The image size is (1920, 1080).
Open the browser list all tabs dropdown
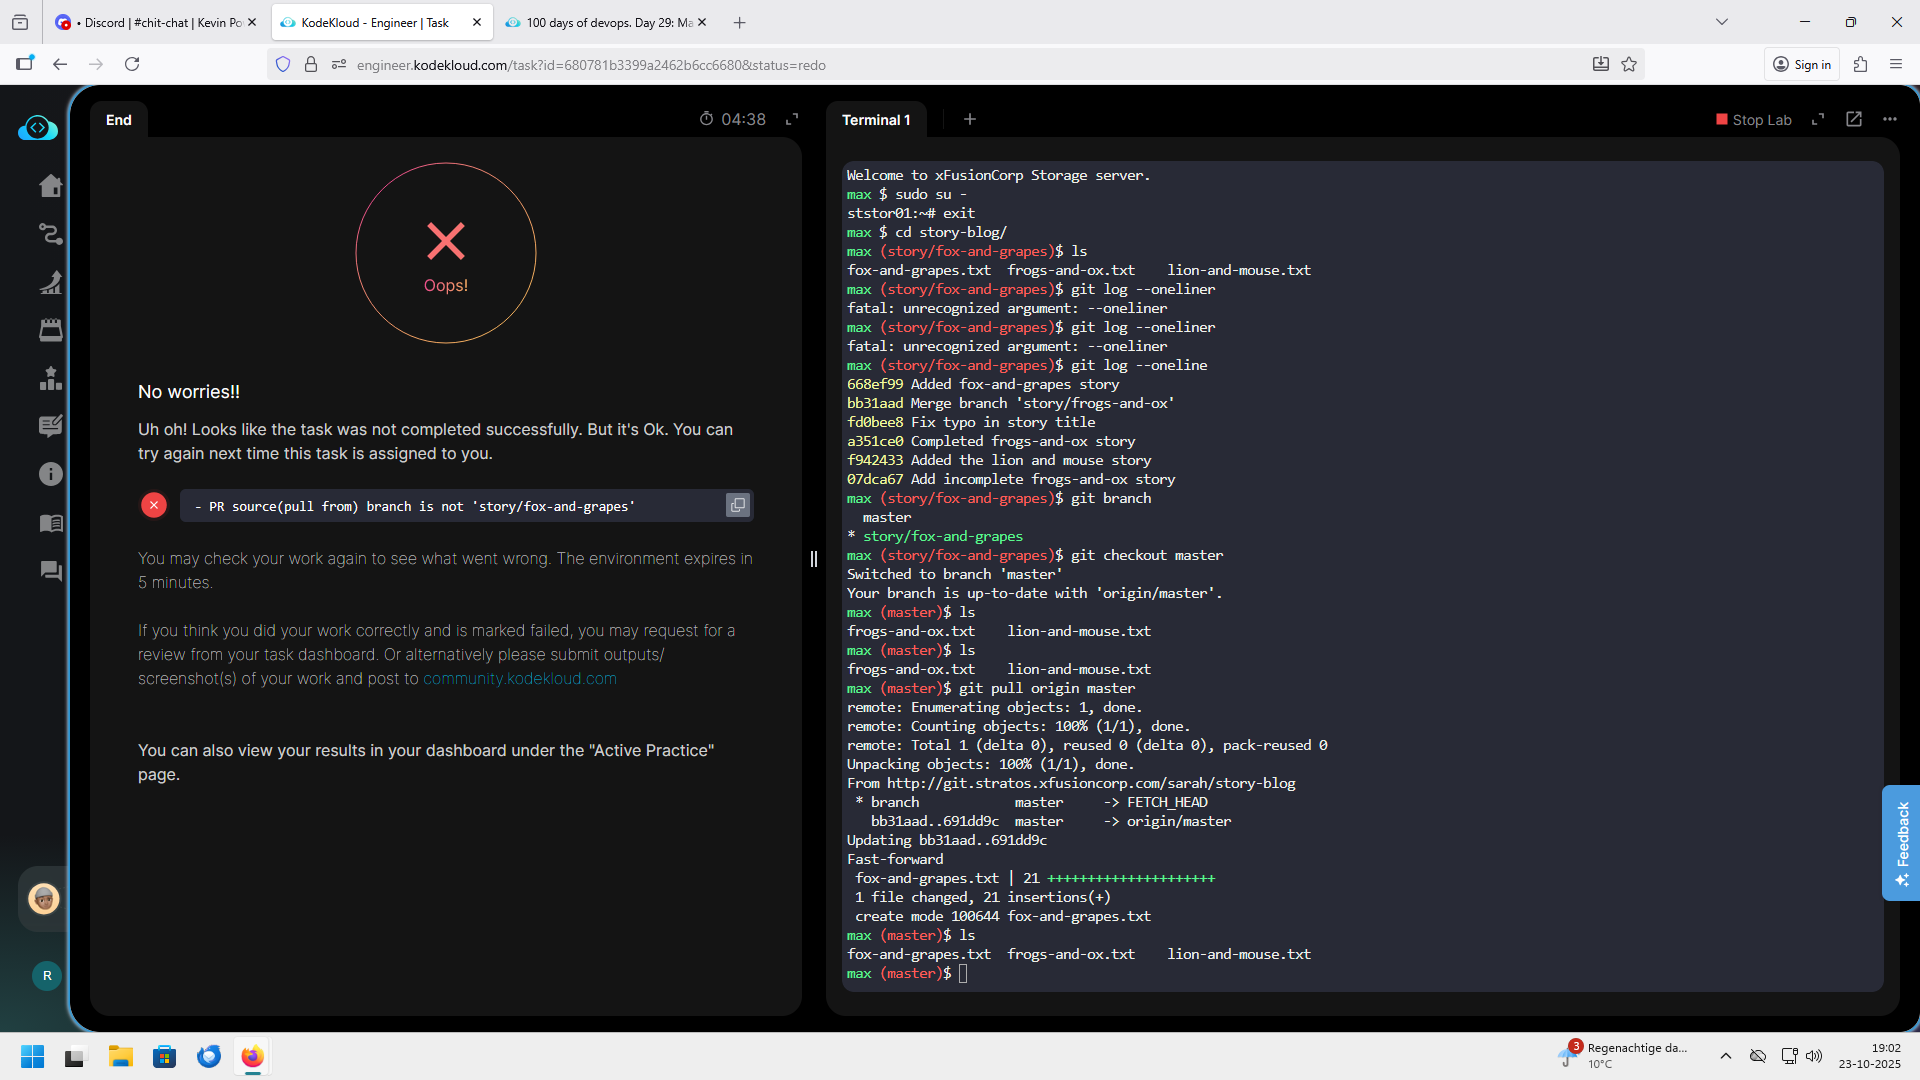point(1721,22)
